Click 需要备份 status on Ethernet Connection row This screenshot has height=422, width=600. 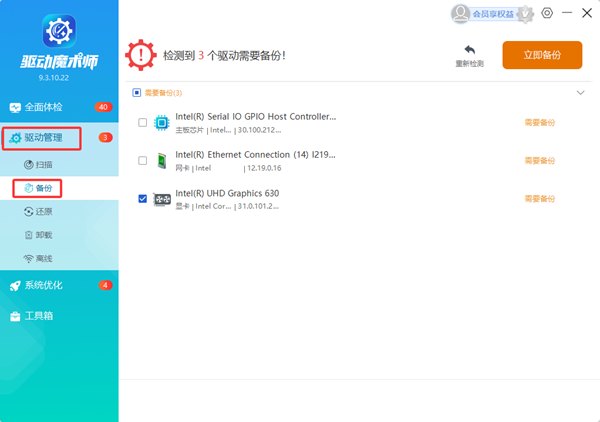pos(540,161)
